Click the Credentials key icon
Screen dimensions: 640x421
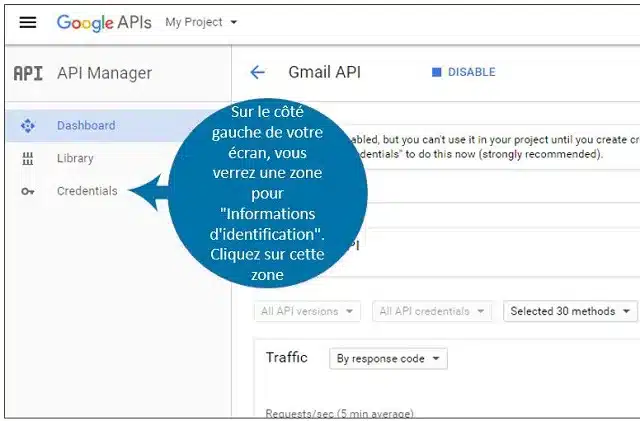click(28, 191)
